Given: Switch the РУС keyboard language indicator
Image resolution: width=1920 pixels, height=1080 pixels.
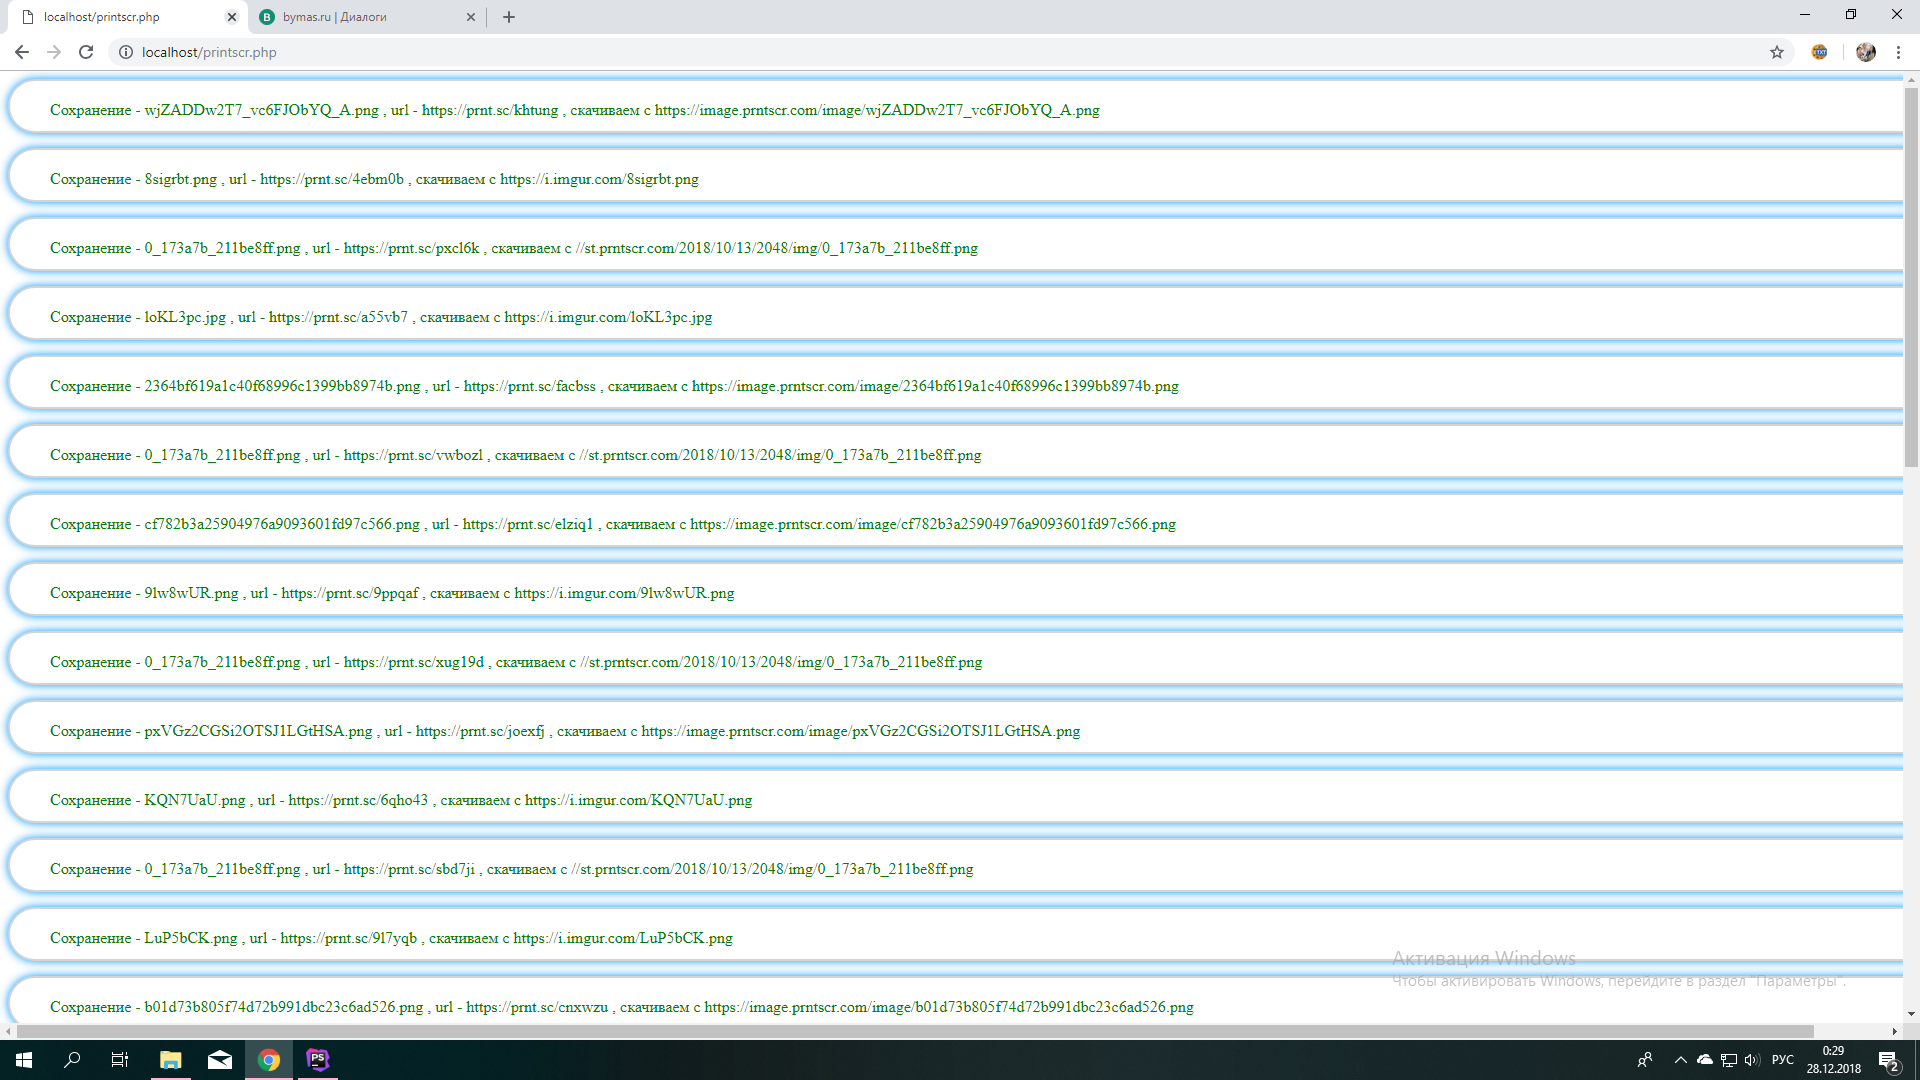Looking at the screenshot, I should [1782, 1060].
